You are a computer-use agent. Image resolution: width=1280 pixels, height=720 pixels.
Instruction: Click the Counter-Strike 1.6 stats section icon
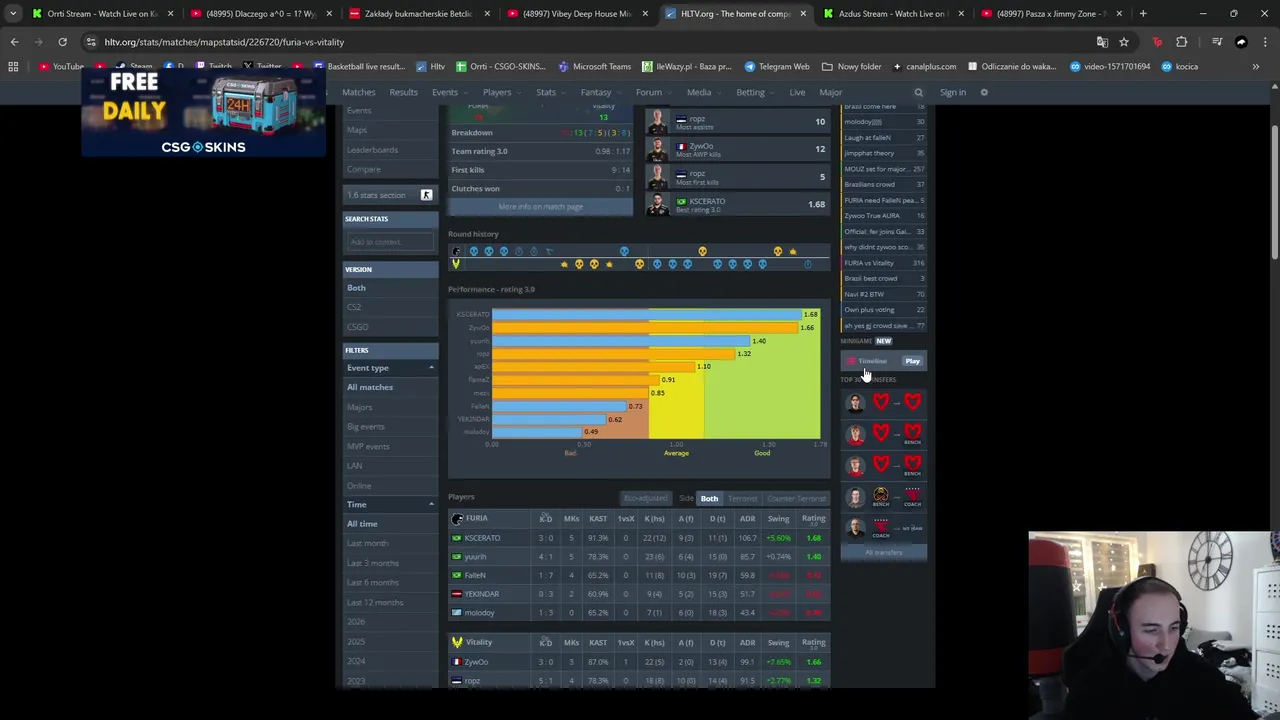coord(426,195)
